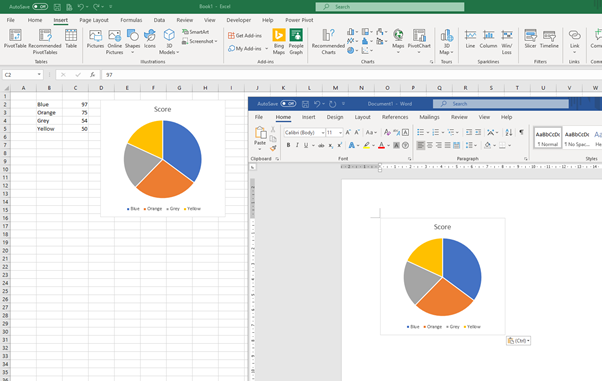Viewport: 602px width, 381px height.
Task: Toggle Show/Hide paragraph marks in Word
Action: tap(521, 132)
